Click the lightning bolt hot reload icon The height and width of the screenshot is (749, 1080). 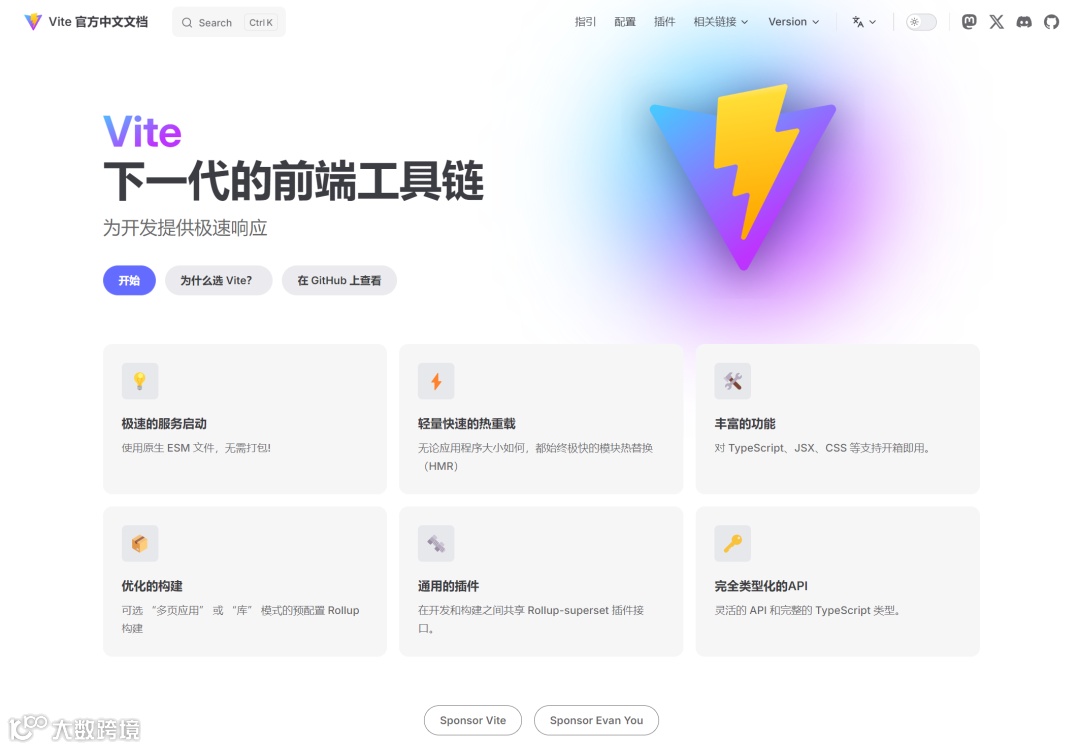pos(436,381)
